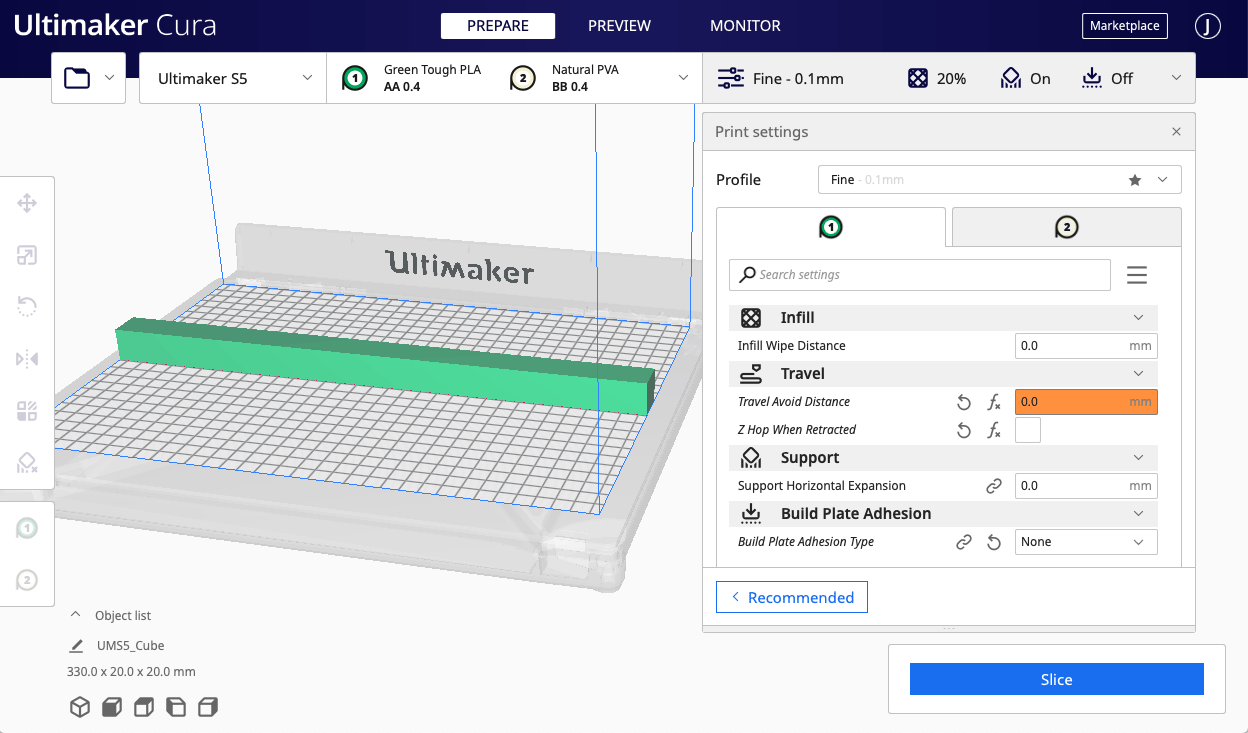This screenshot has width=1248, height=733.
Task: Switch back to Recommended settings
Action: (792, 597)
